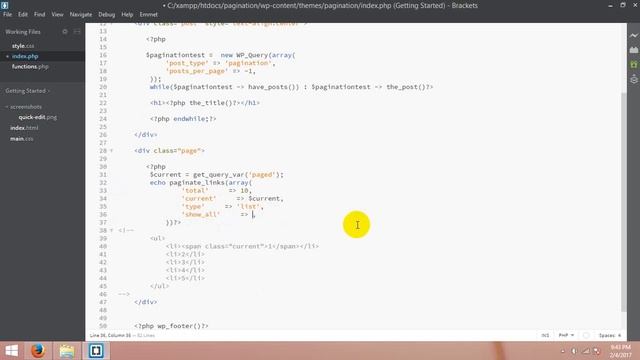Open the Live Preview lightning bolt icon

click(633, 36)
